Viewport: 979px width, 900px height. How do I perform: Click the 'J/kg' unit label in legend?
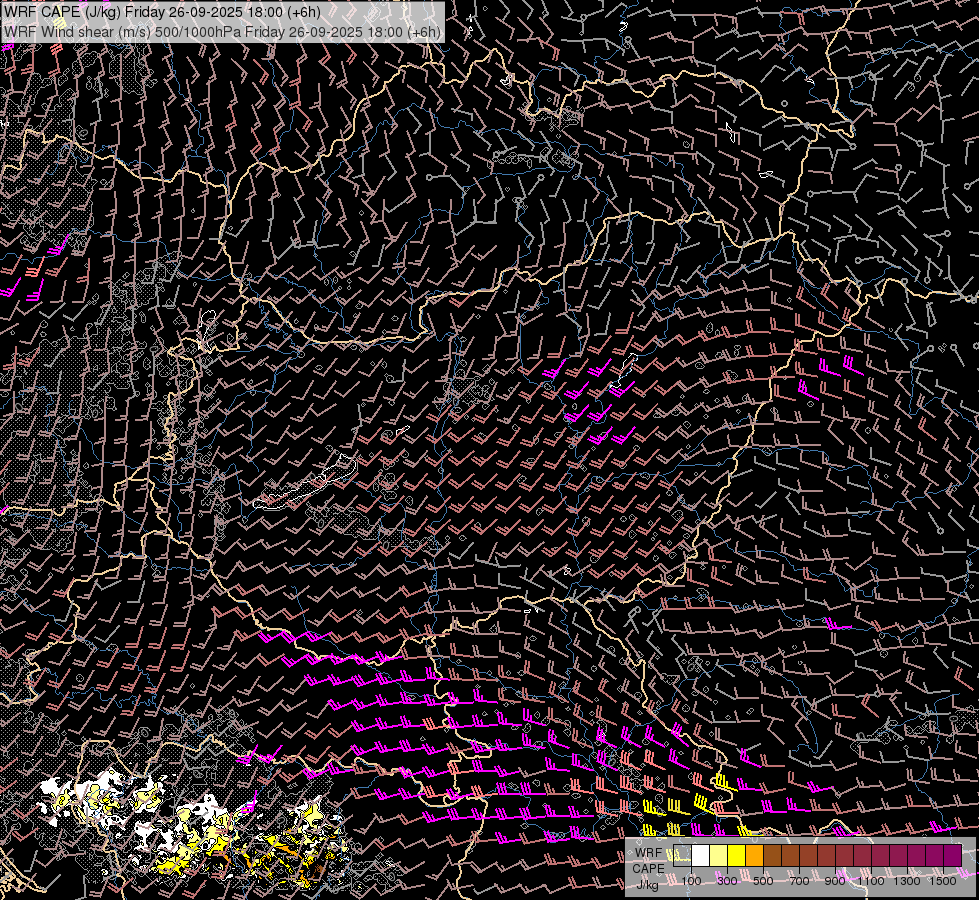click(x=647, y=885)
